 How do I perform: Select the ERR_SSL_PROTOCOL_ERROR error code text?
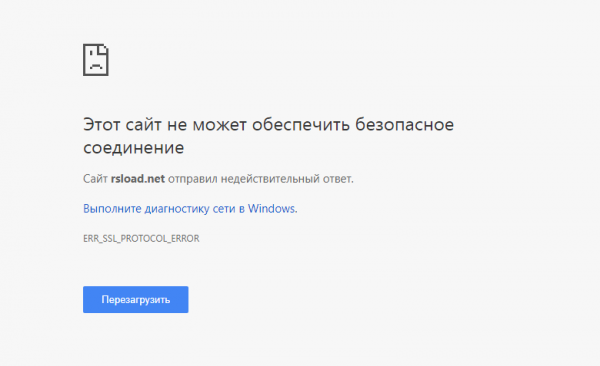click(141, 239)
